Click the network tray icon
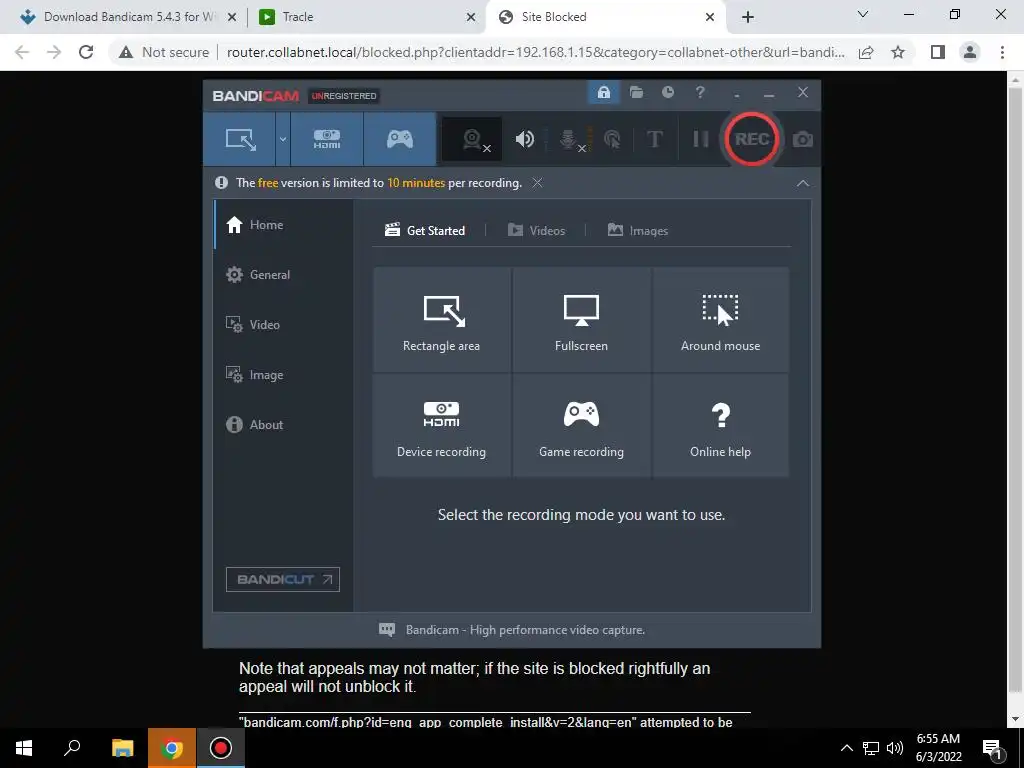The image size is (1024, 768). pyautogui.click(x=871, y=748)
